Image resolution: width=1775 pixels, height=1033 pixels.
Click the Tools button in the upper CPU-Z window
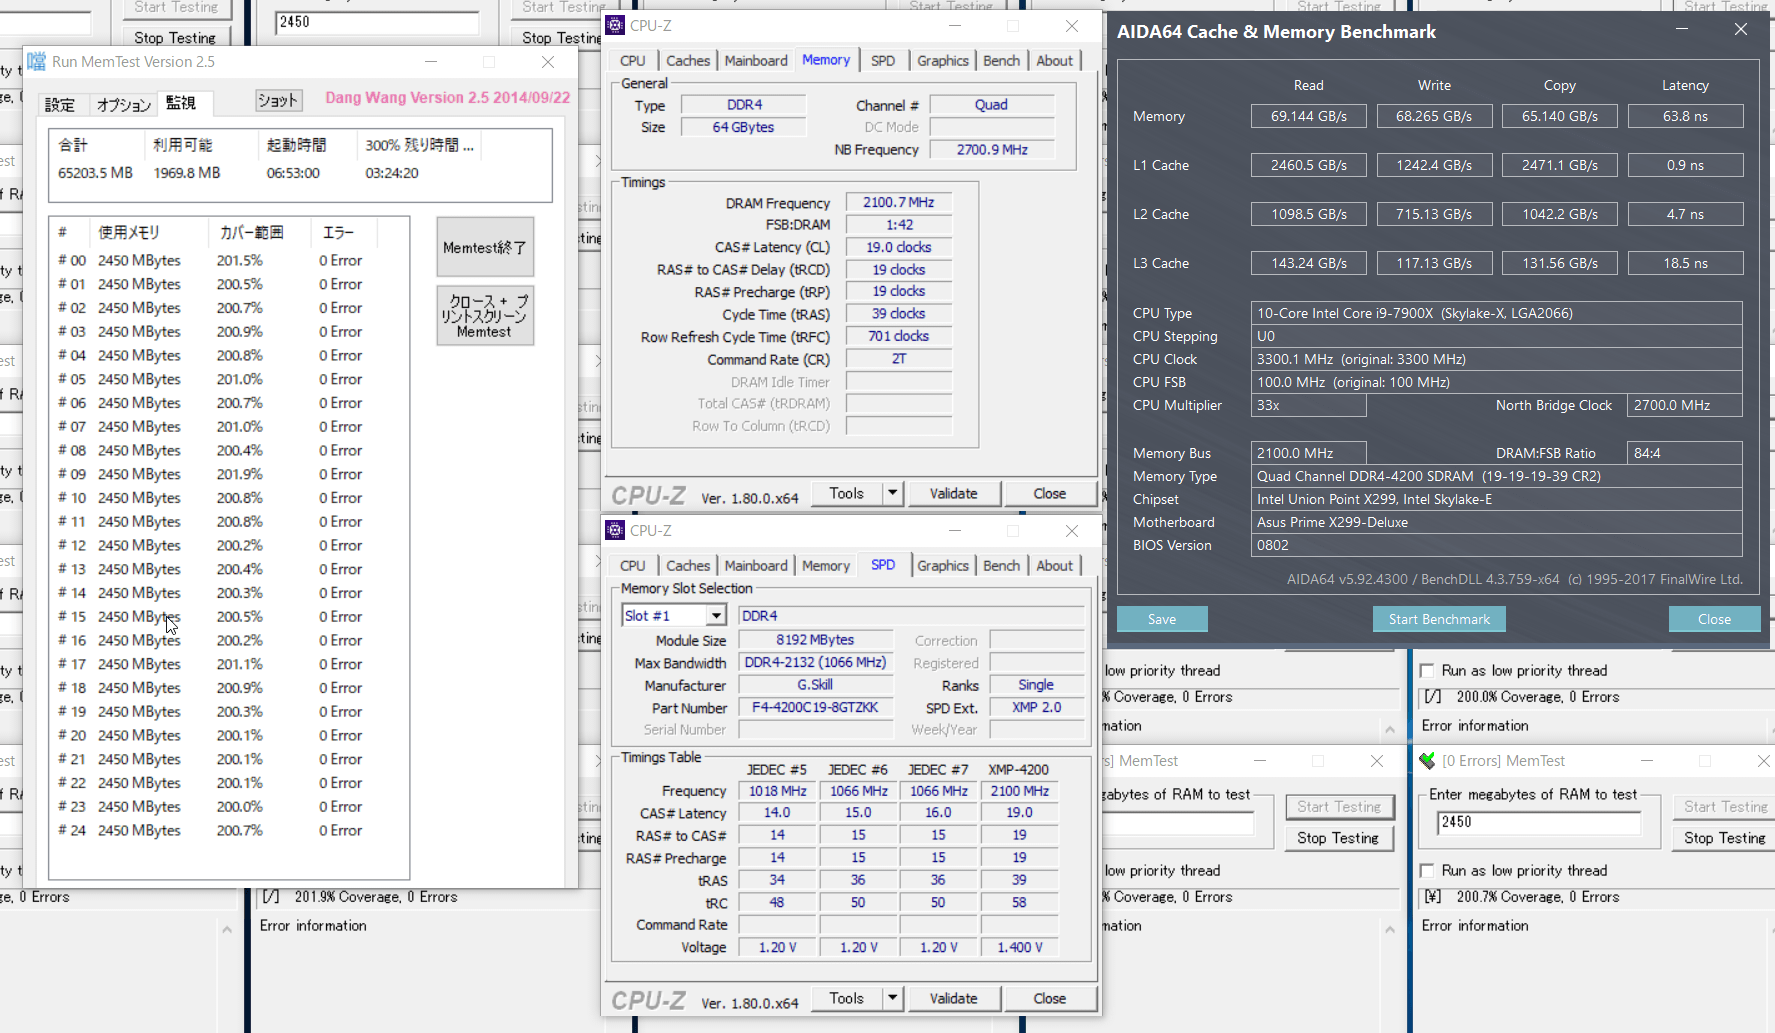click(846, 493)
